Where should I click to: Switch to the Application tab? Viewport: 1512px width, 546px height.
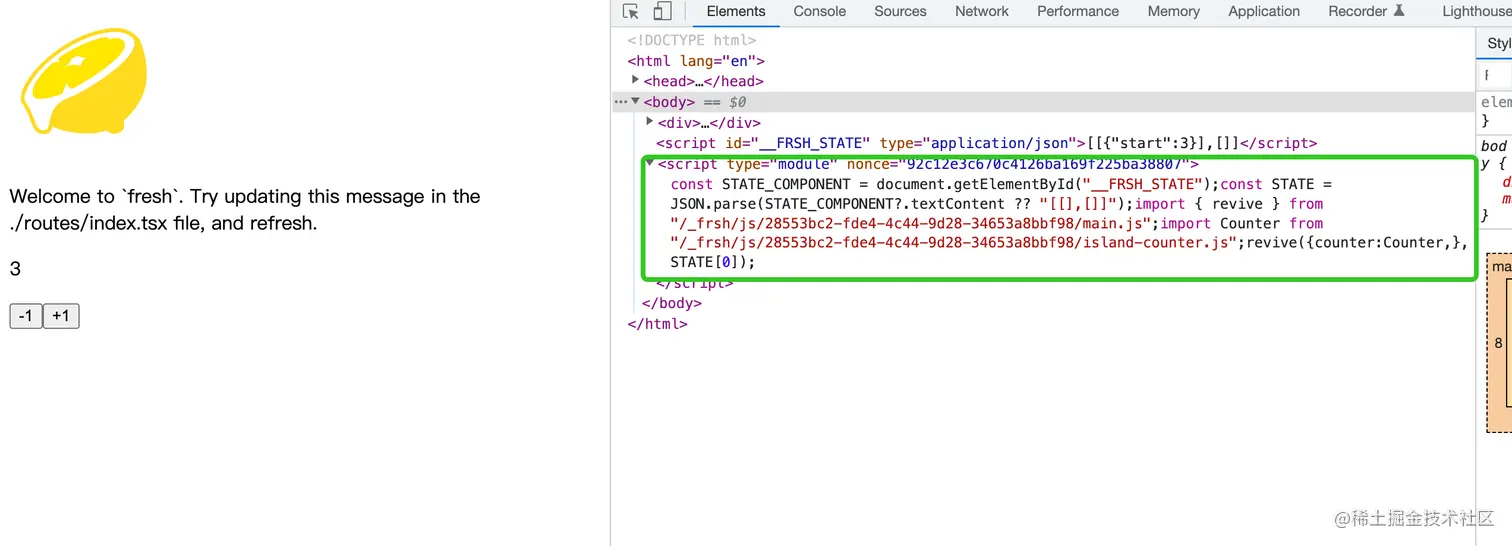pos(1264,11)
